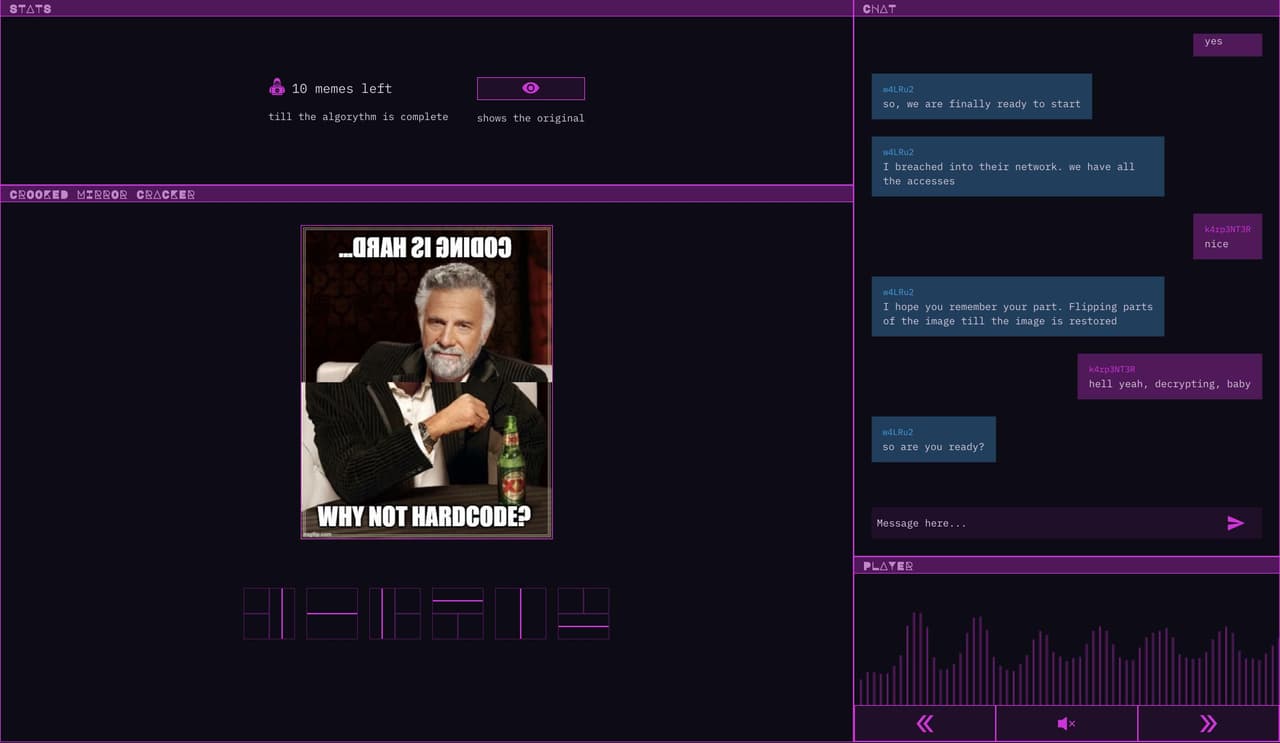Image resolution: width=1280 pixels, height=743 pixels.
Task: Click the lock icon beside memes left
Action: click(277, 88)
